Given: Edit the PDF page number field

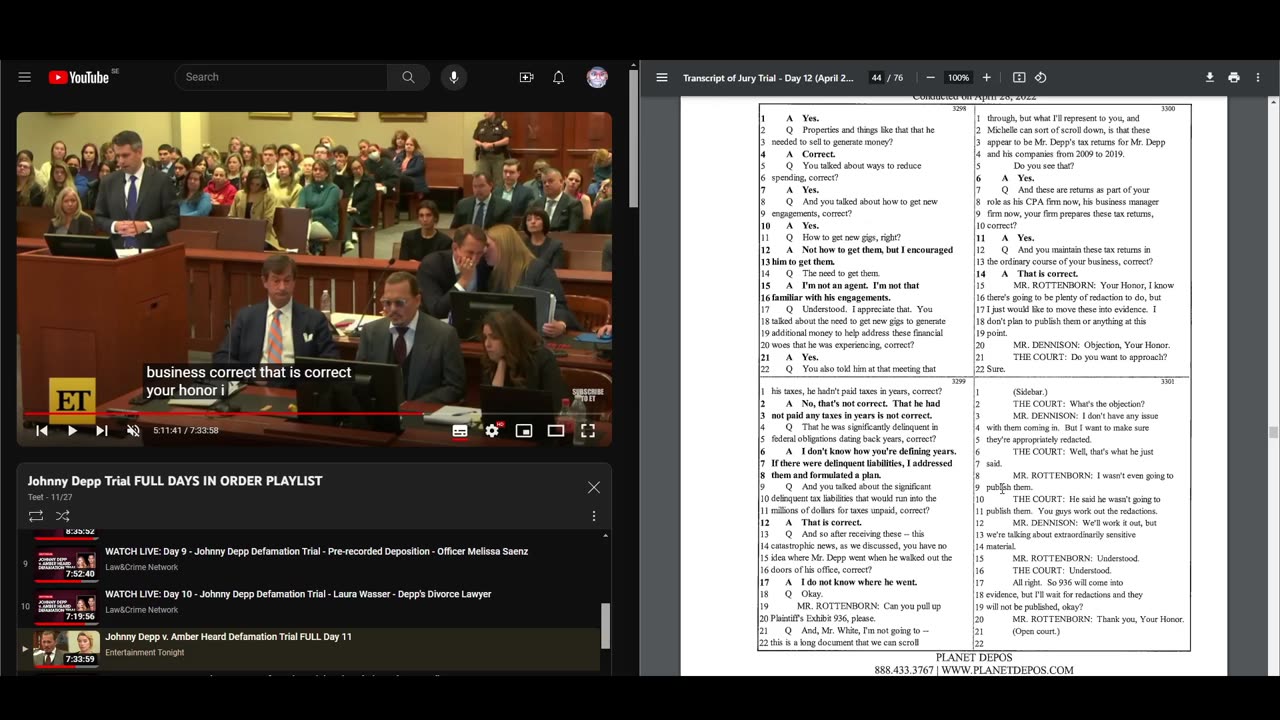Looking at the screenshot, I should [x=876, y=78].
